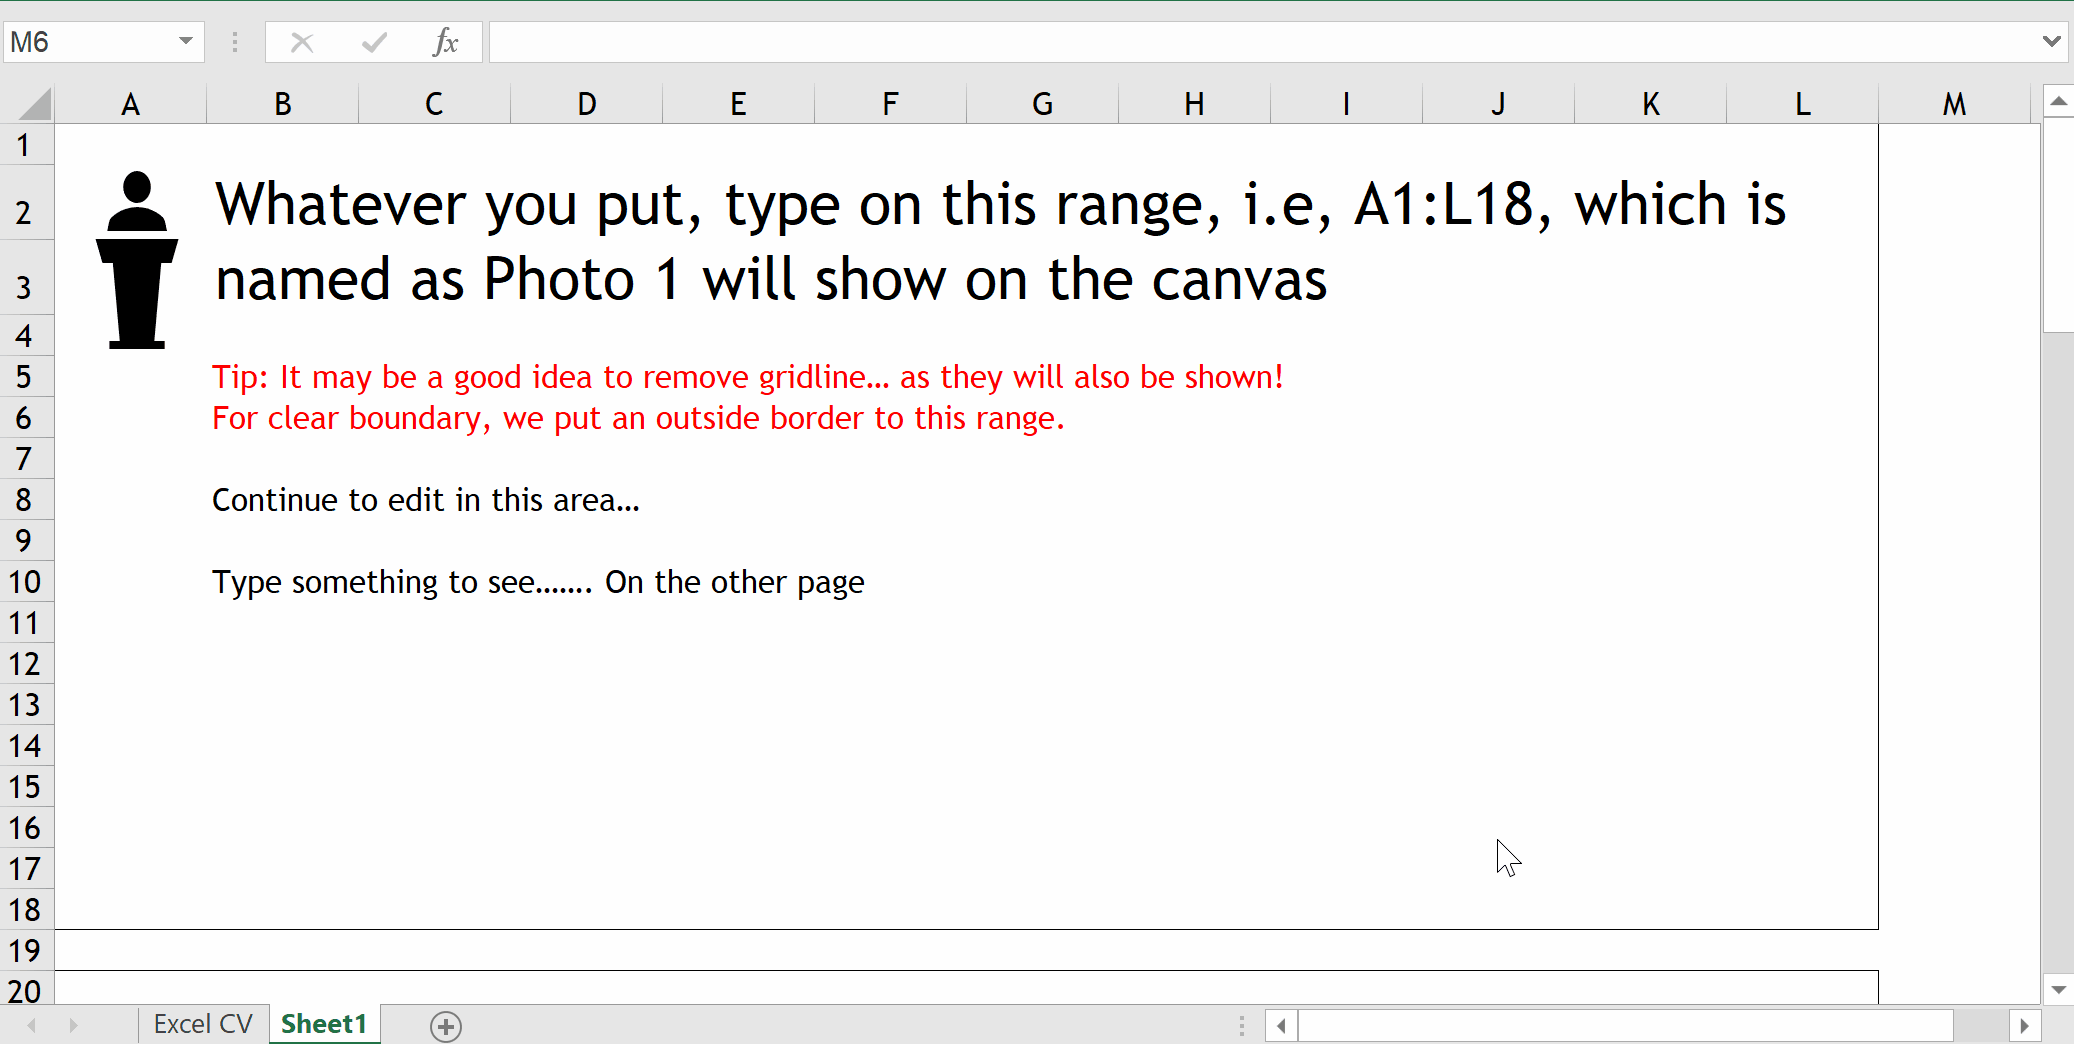
Task: Click the Insert Function fx icon
Action: pyautogui.click(x=445, y=42)
